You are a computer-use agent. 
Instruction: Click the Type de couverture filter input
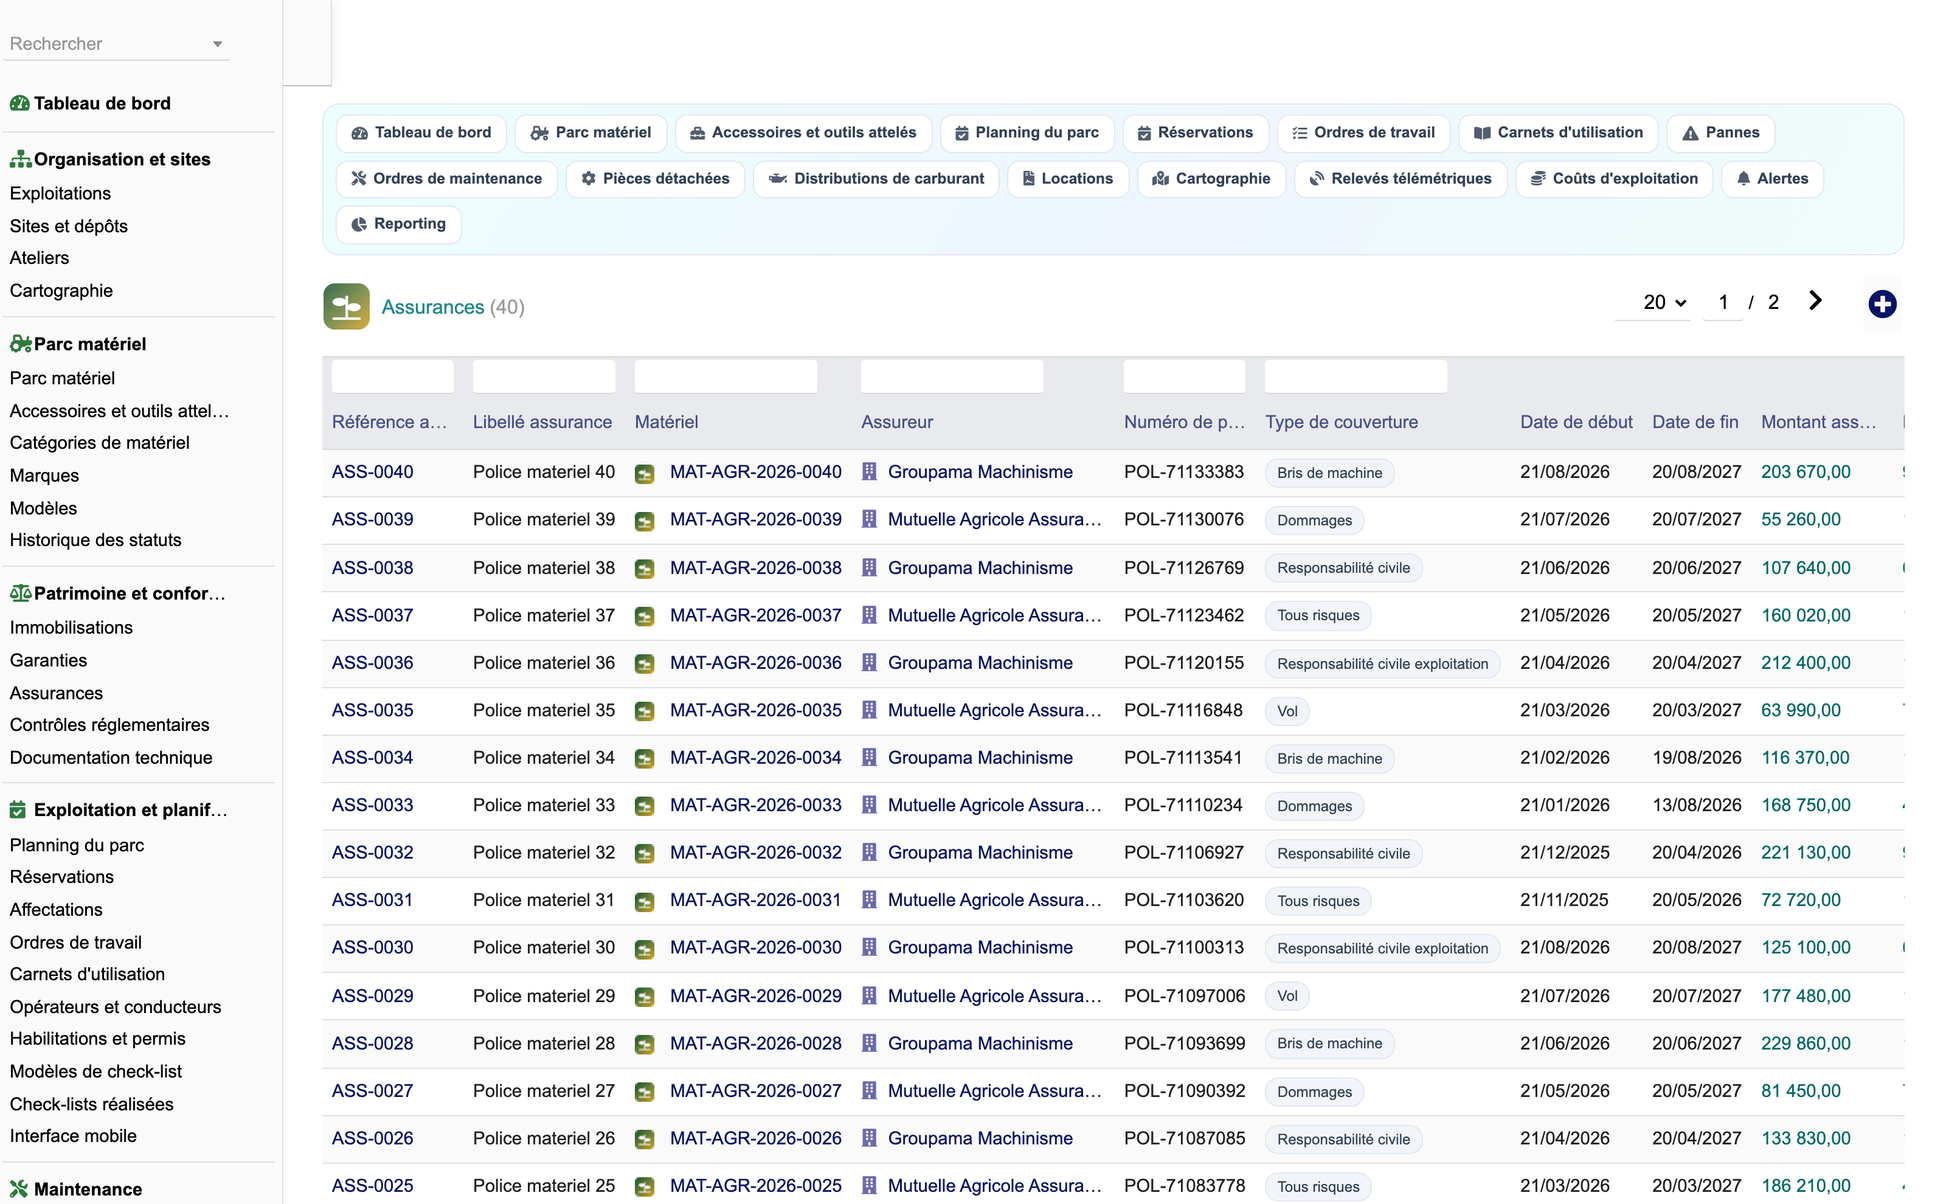tap(1356, 376)
